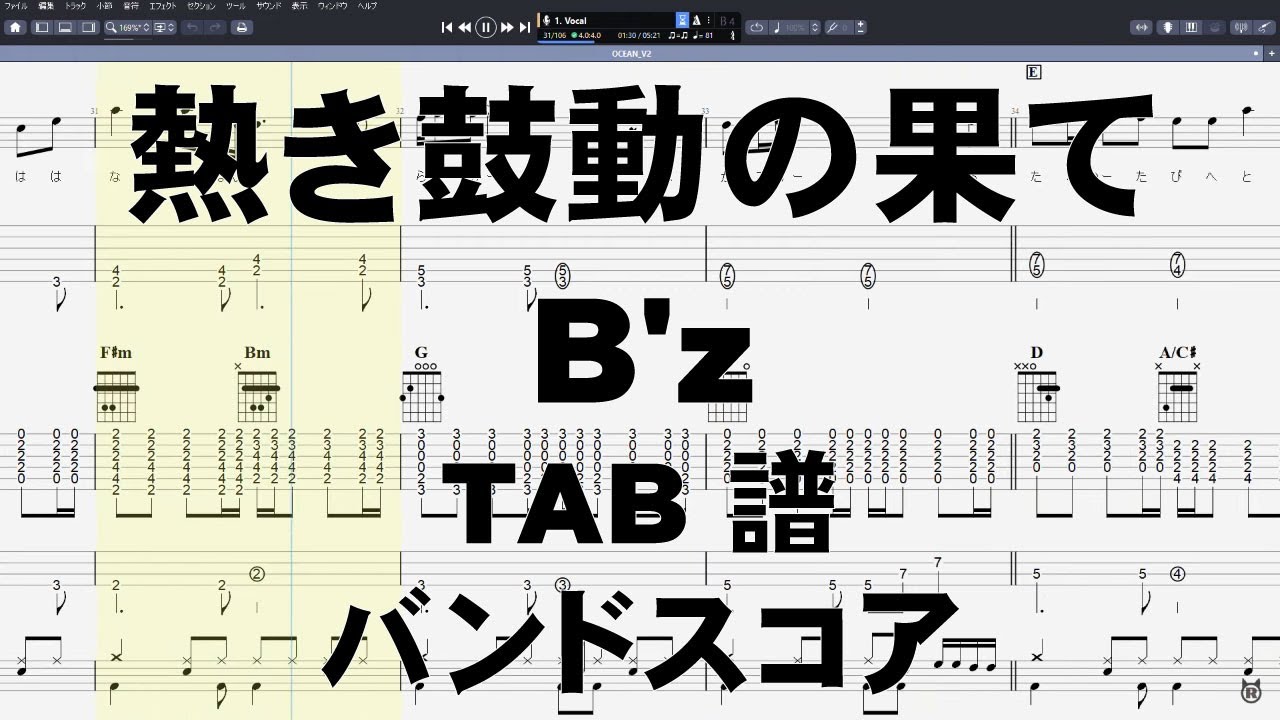
Task: Pause playback
Action: point(485,27)
